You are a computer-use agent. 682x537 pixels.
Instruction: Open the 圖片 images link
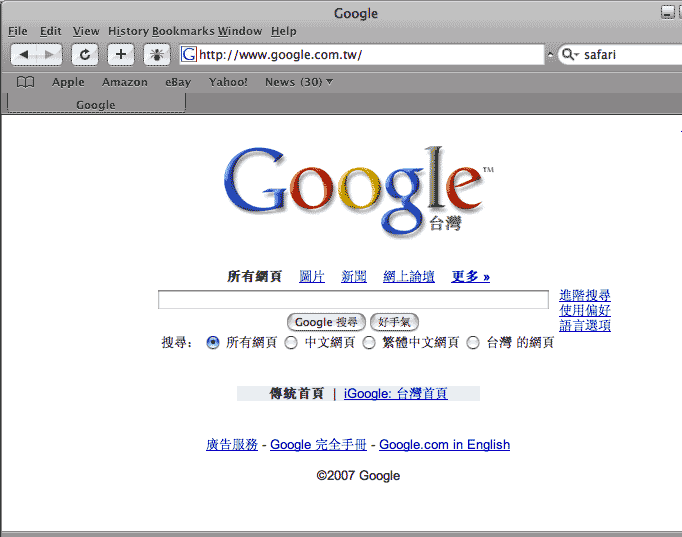312,276
